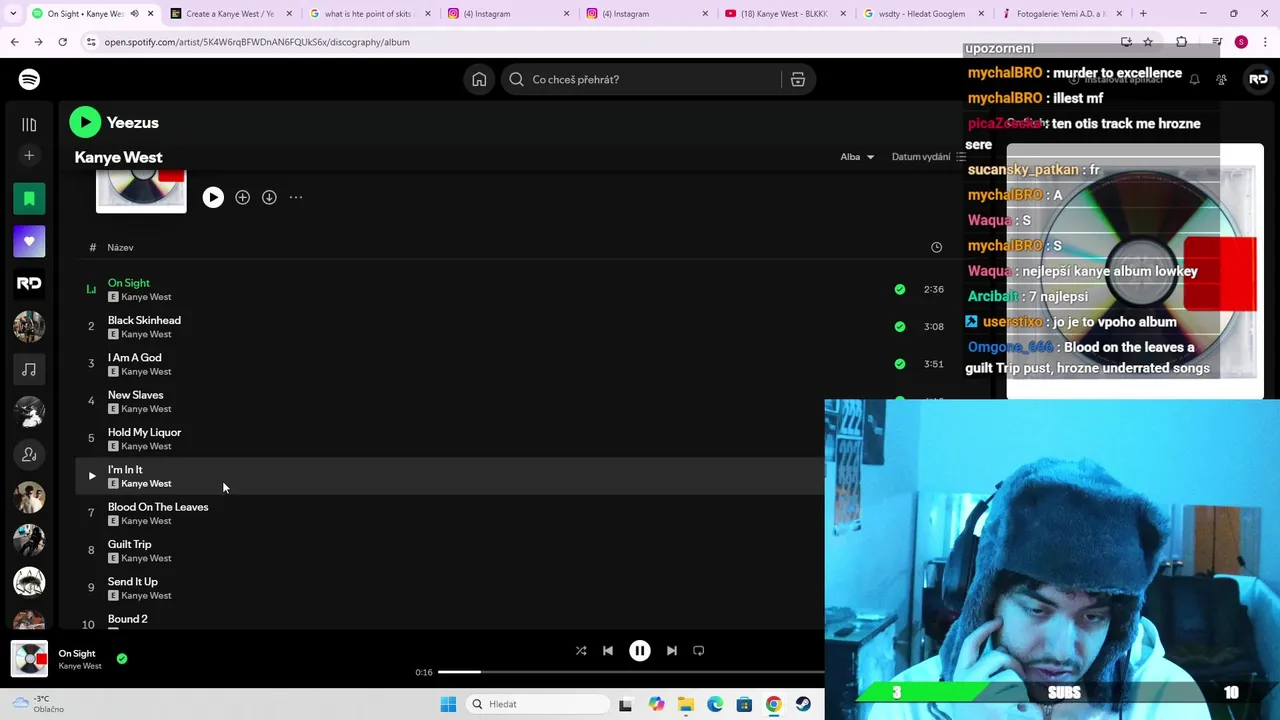Switch to Create a Kanye West tab
Image resolution: width=1280 pixels, height=720 pixels.
coord(229,14)
